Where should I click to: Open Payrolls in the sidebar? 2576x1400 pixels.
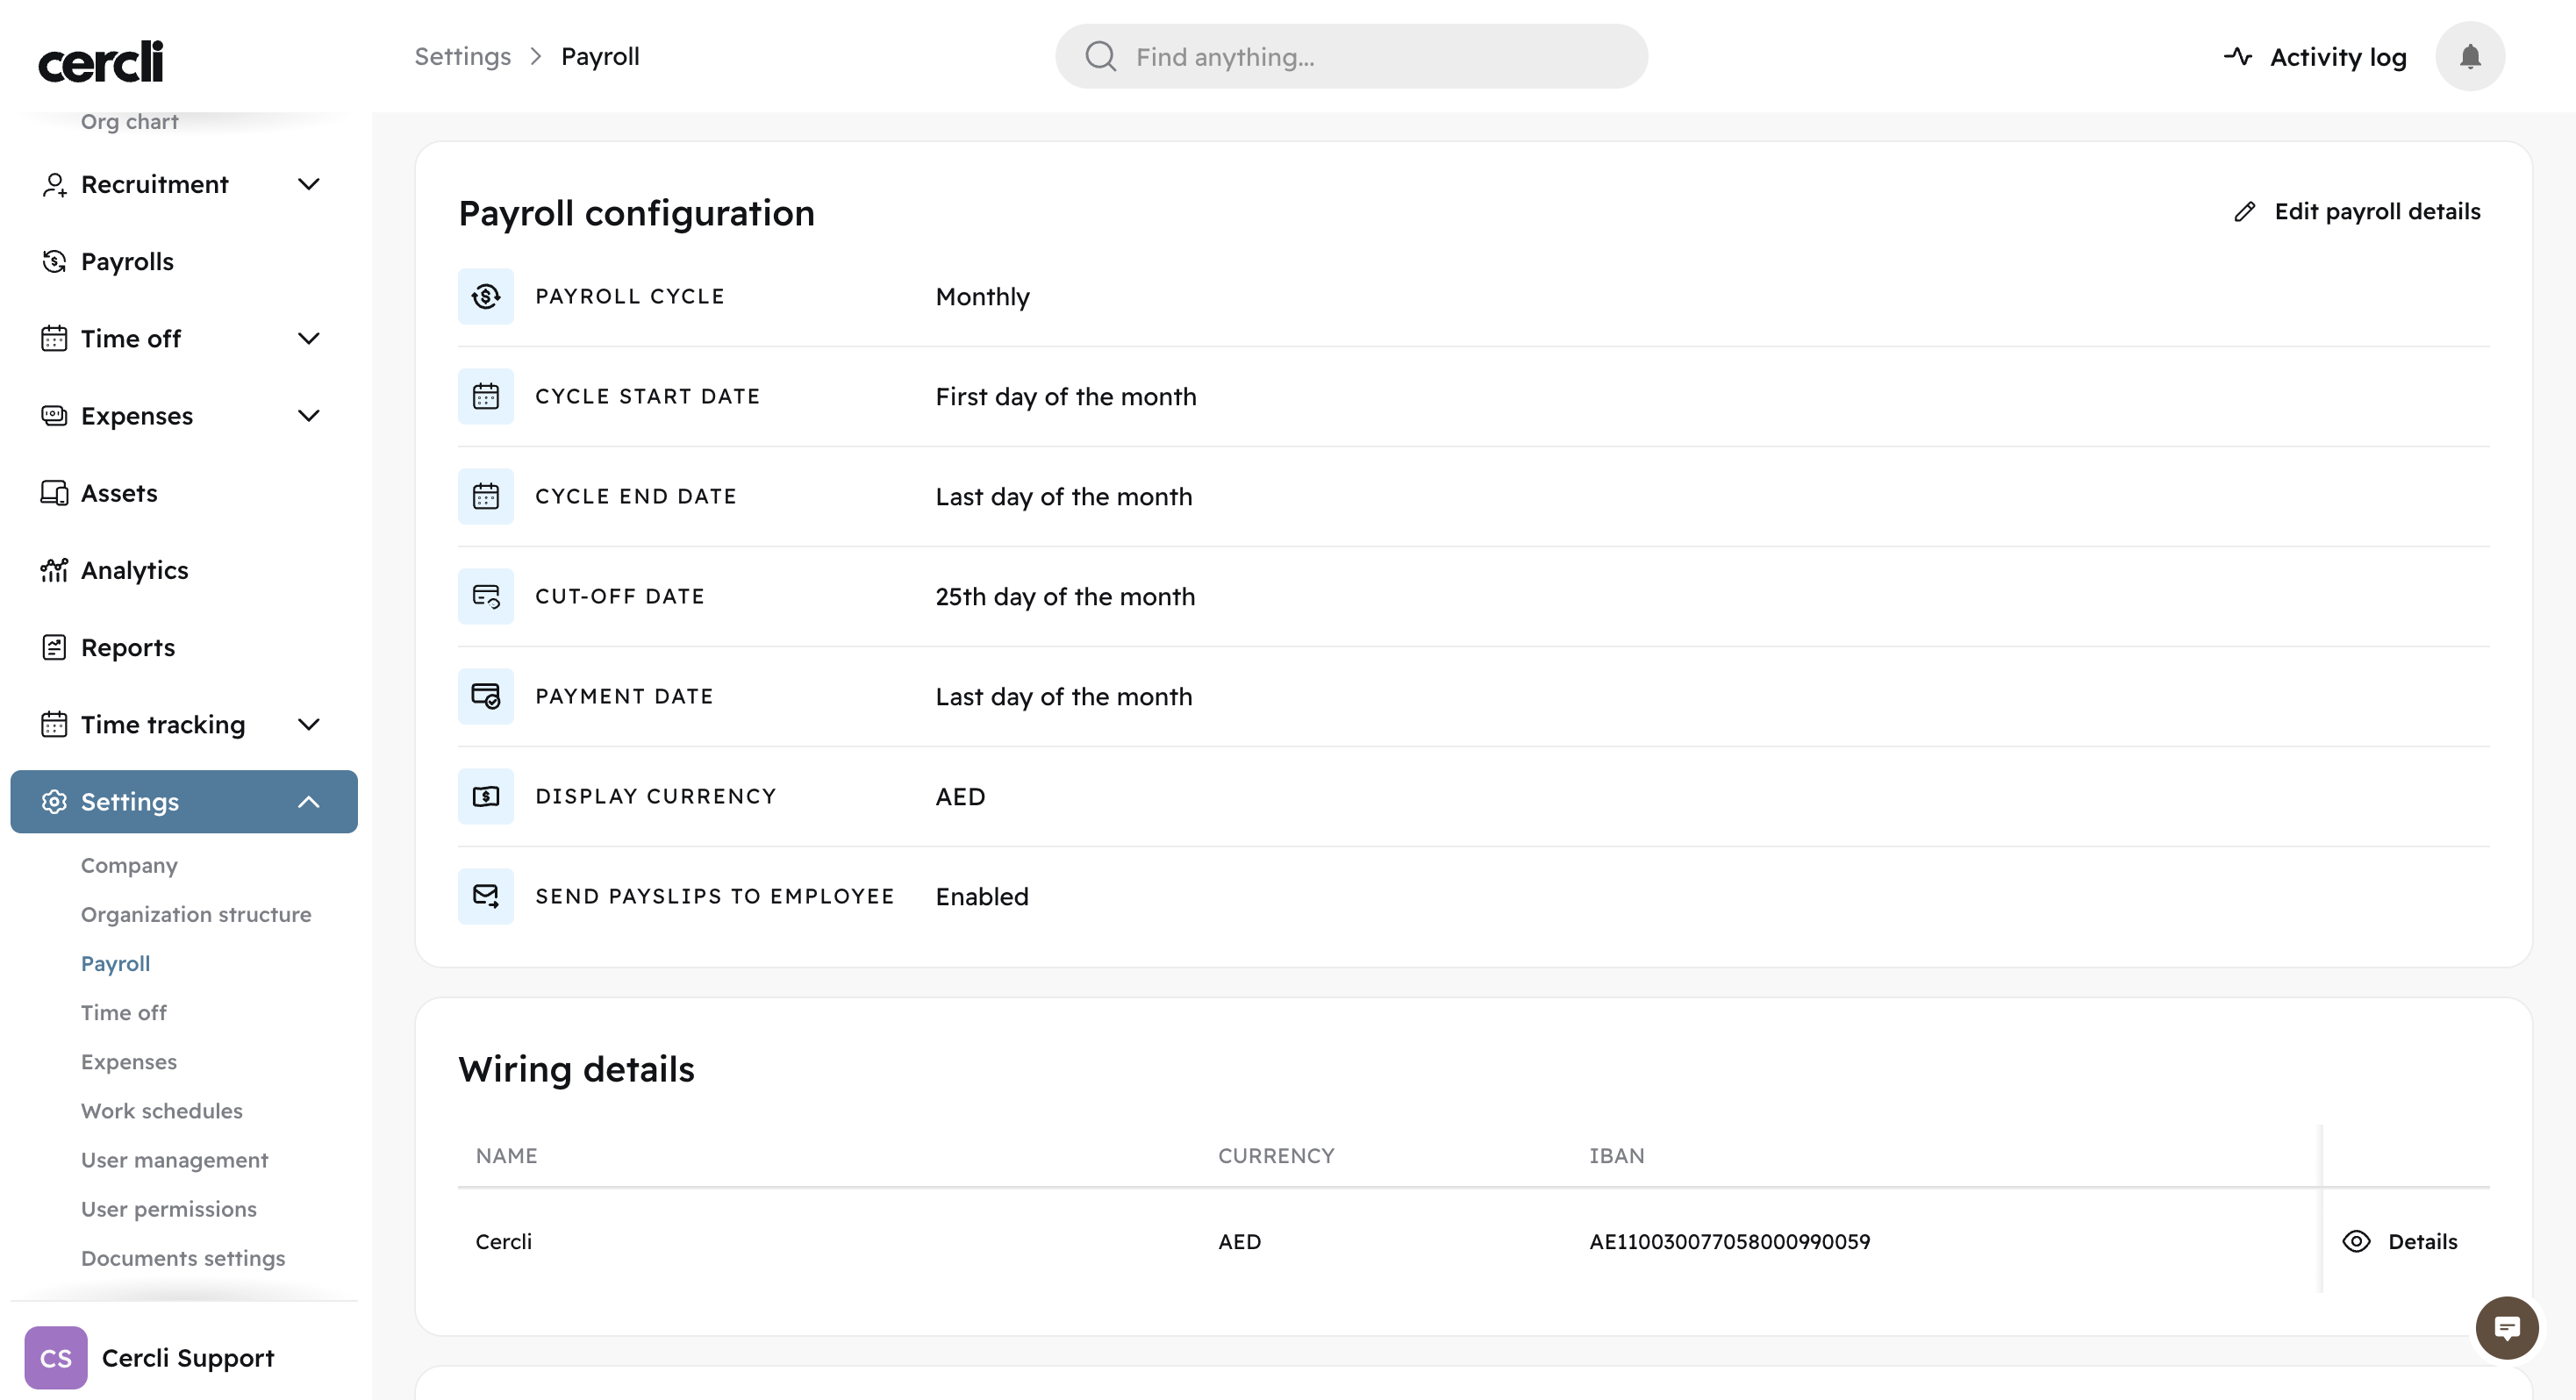coord(127,261)
